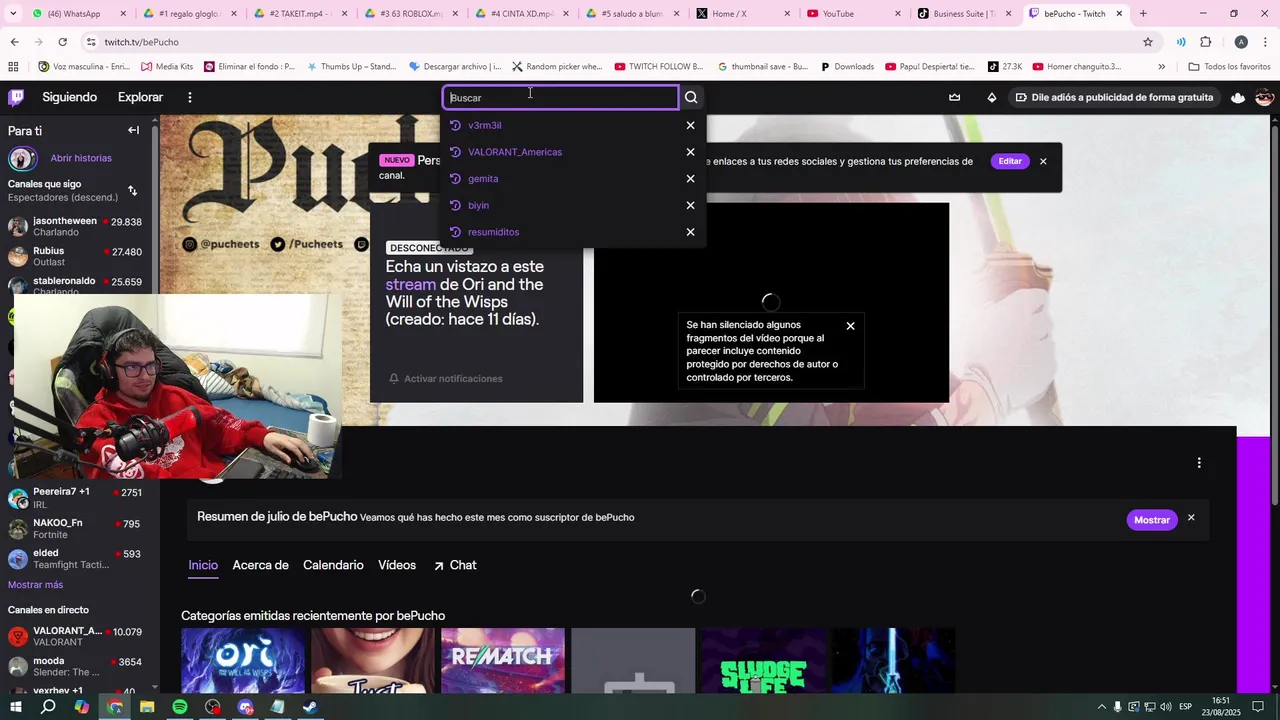This screenshot has height=720, width=1280.
Task: Reload the browser page
Action: point(62,42)
